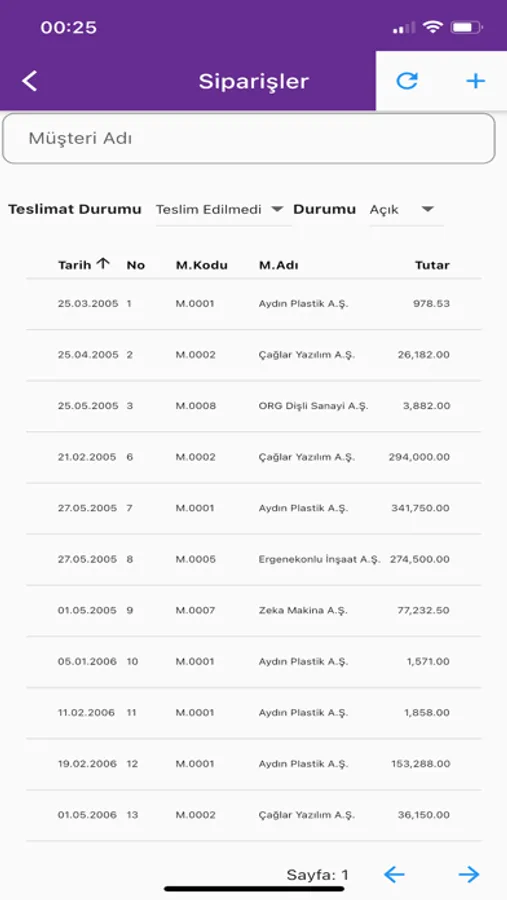Check the Wi-Fi status icon
This screenshot has width=507, height=900.
pyautogui.click(x=432, y=27)
